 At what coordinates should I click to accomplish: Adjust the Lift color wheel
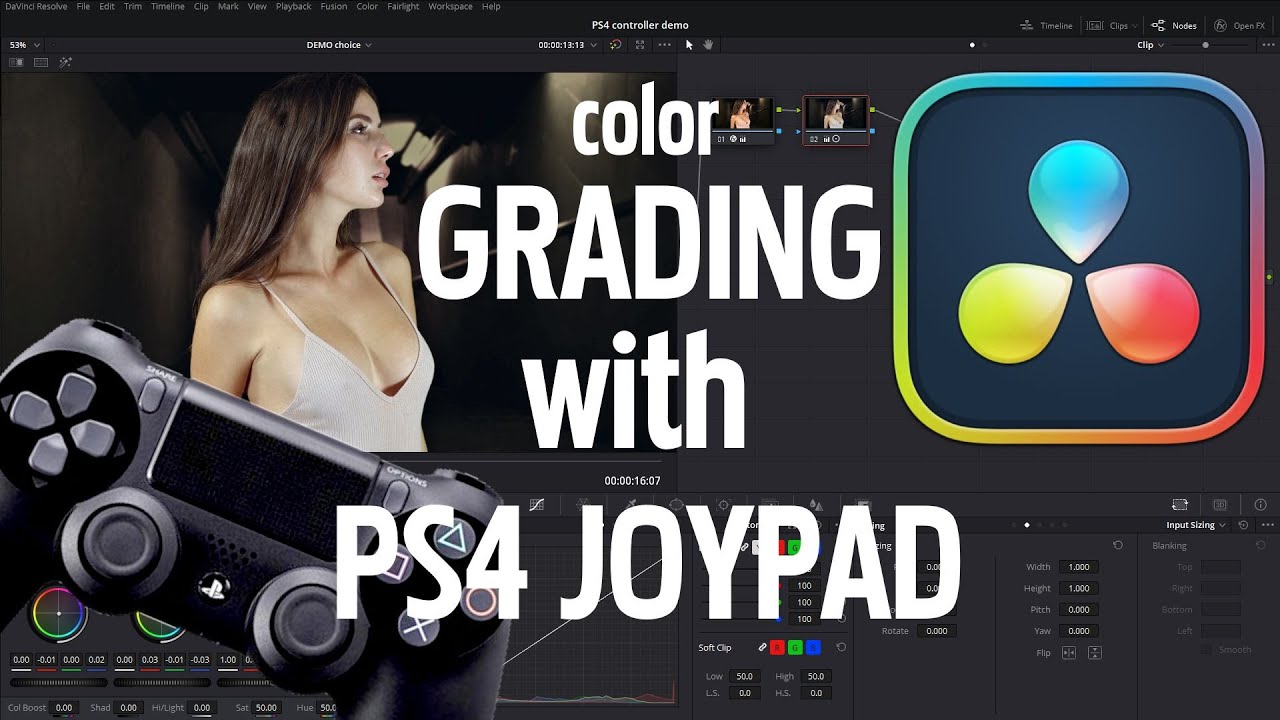point(58,612)
